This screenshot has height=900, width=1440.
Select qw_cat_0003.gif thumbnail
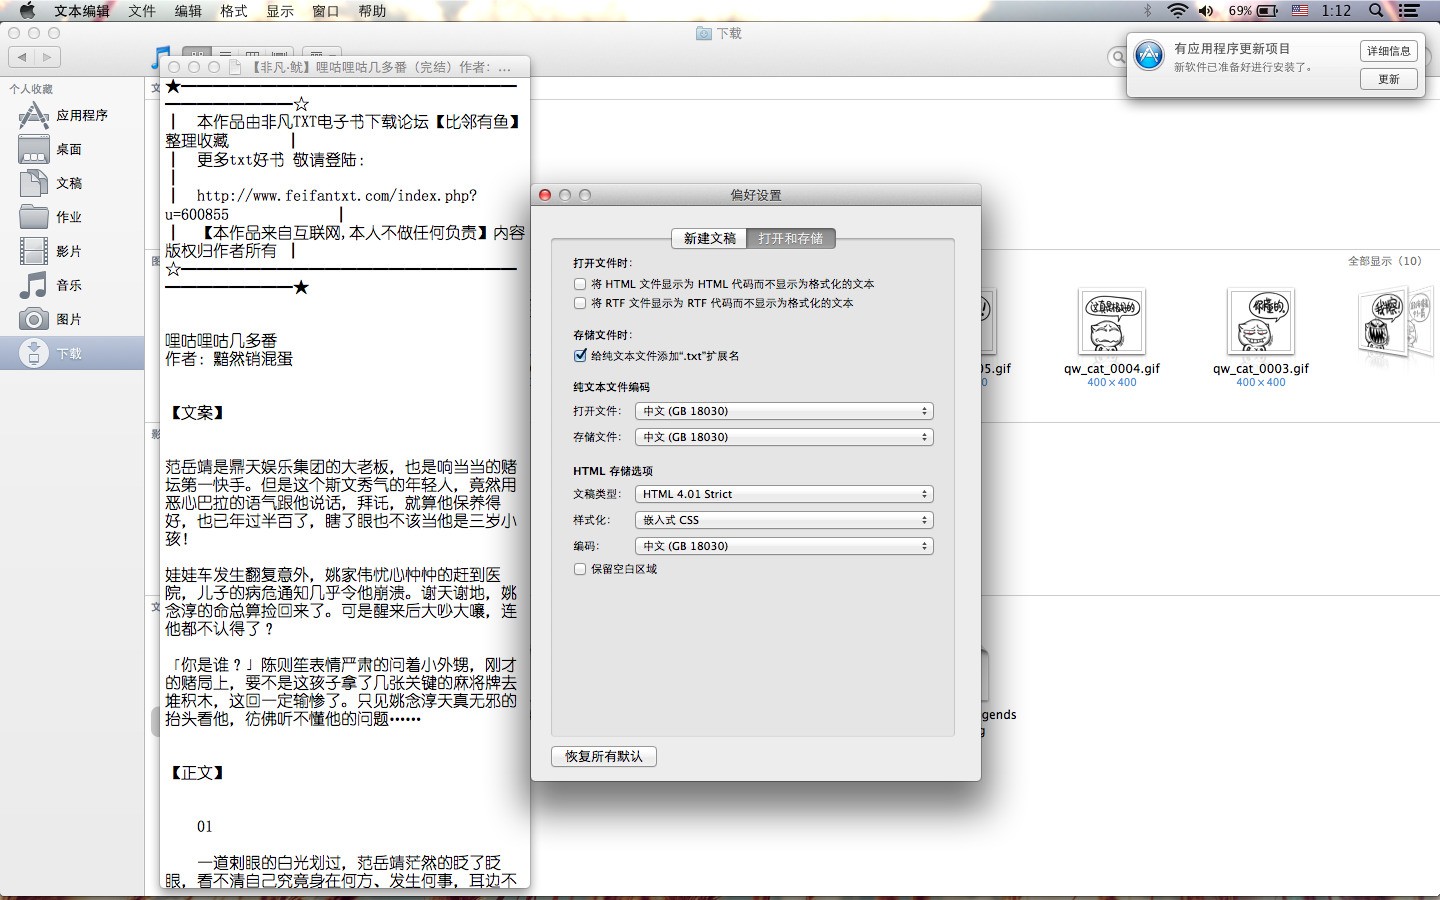coord(1261,322)
